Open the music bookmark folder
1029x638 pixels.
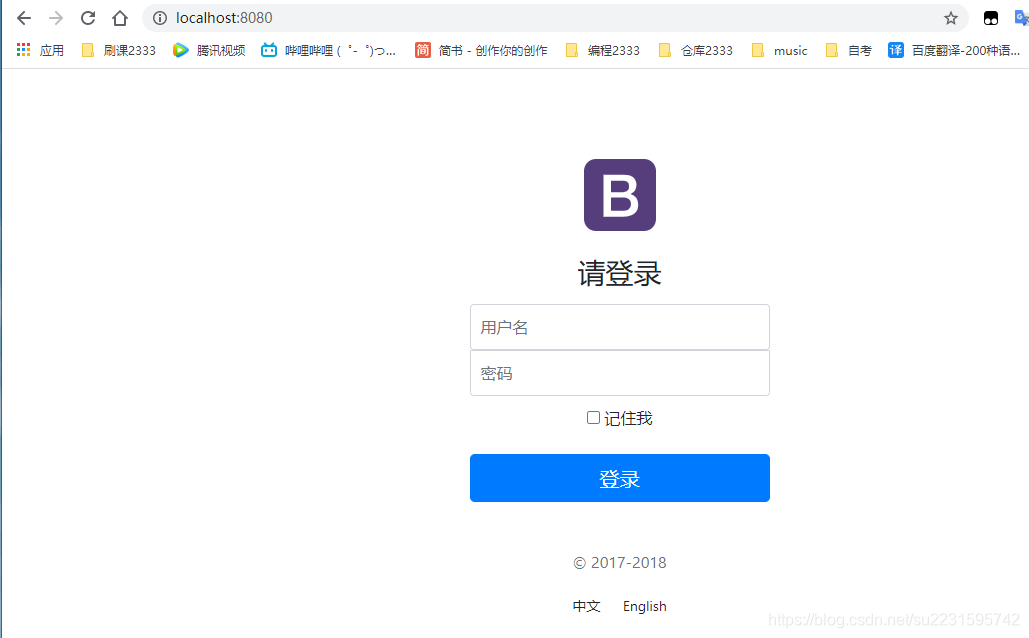click(779, 51)
